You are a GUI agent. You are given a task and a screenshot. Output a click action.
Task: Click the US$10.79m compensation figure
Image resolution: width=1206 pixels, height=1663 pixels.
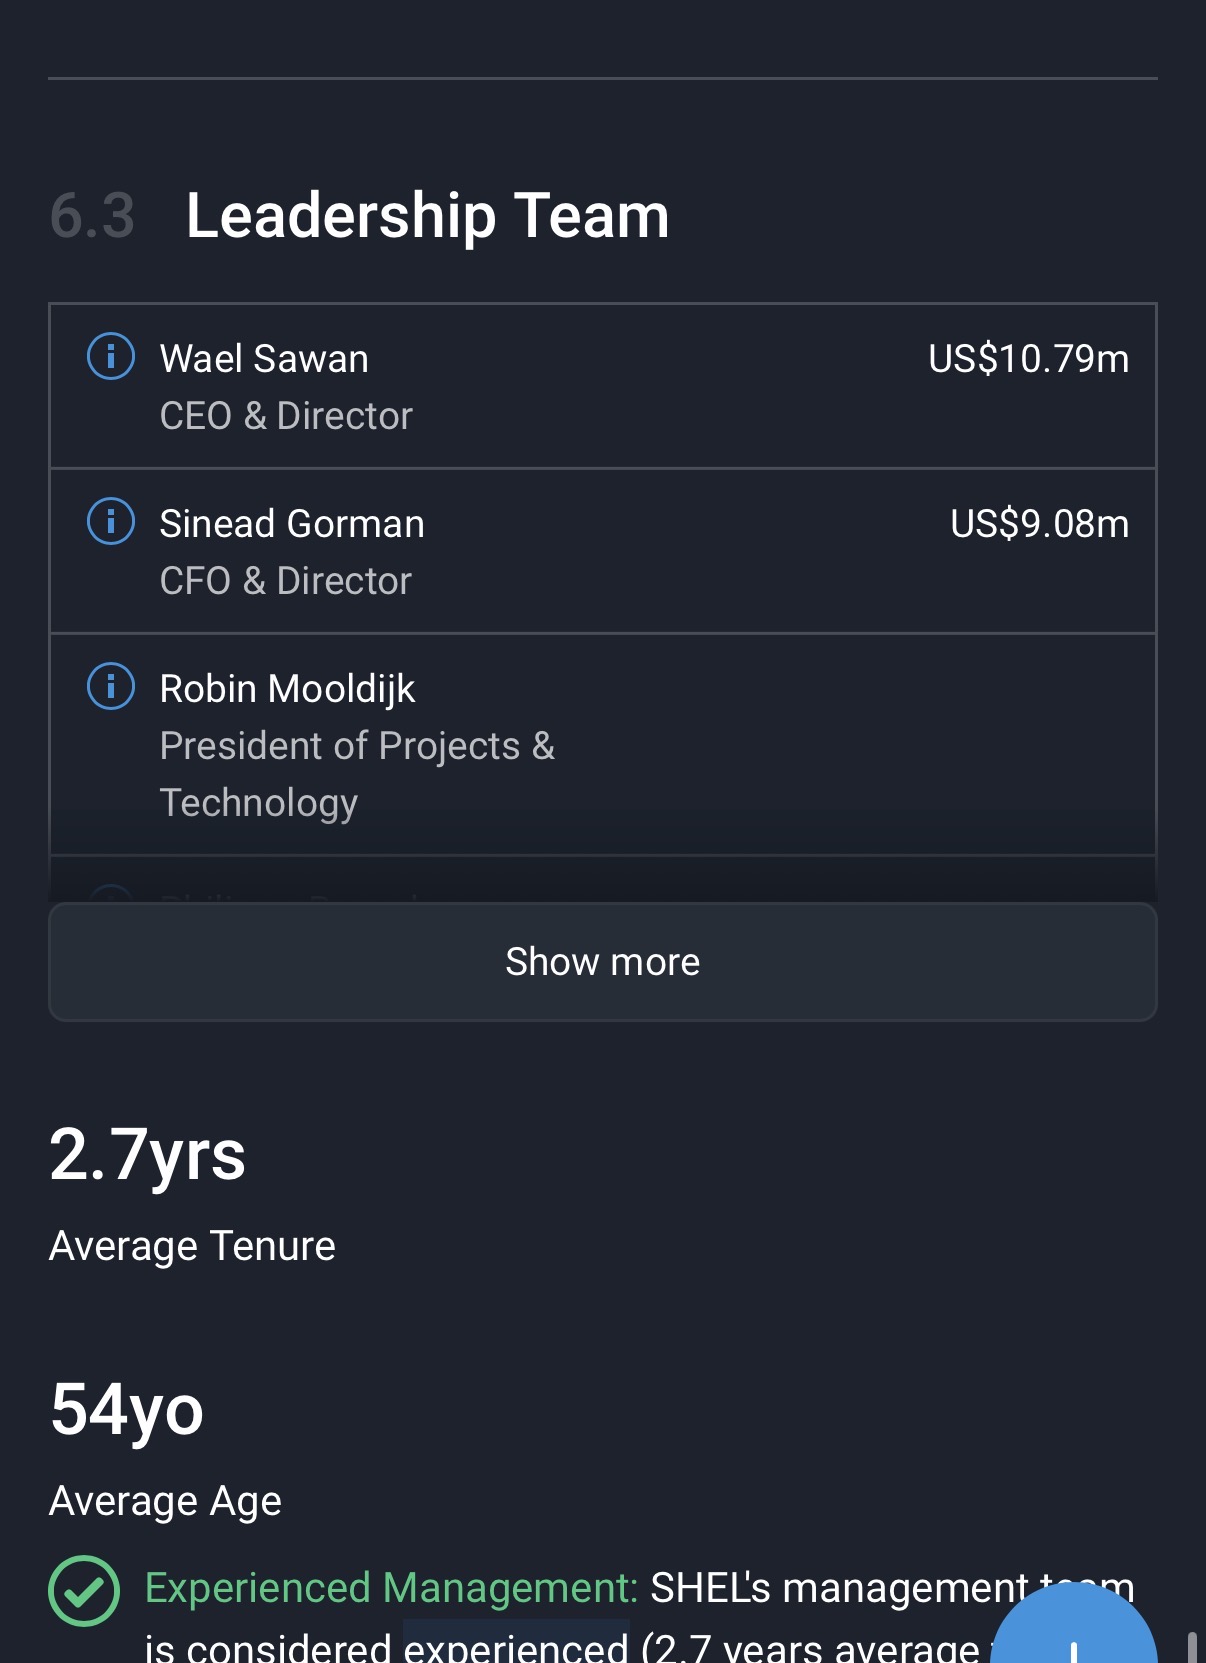1028,359
